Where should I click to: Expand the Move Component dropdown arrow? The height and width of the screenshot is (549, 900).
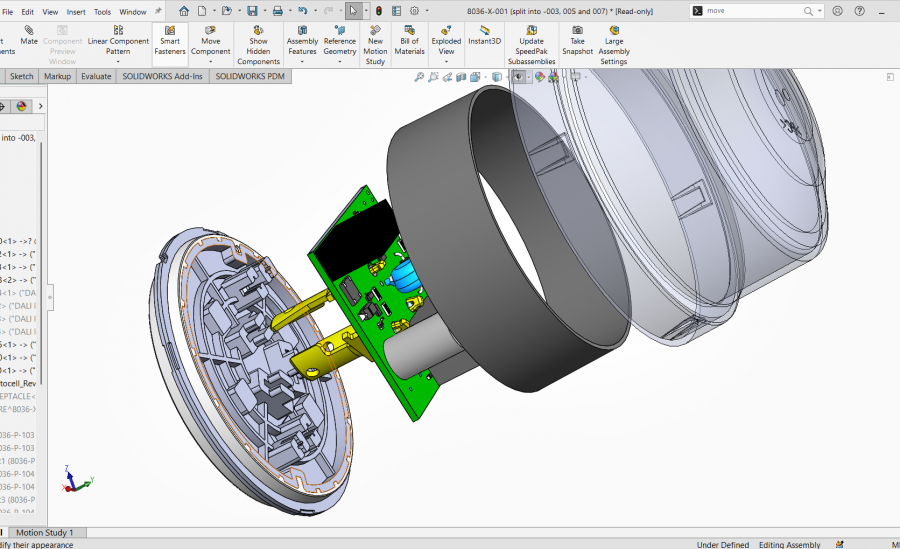pos(211,61)
